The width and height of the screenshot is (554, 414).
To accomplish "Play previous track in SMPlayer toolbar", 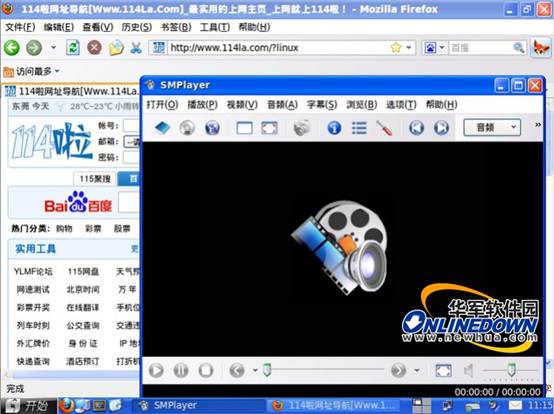I will click(417, 128).
